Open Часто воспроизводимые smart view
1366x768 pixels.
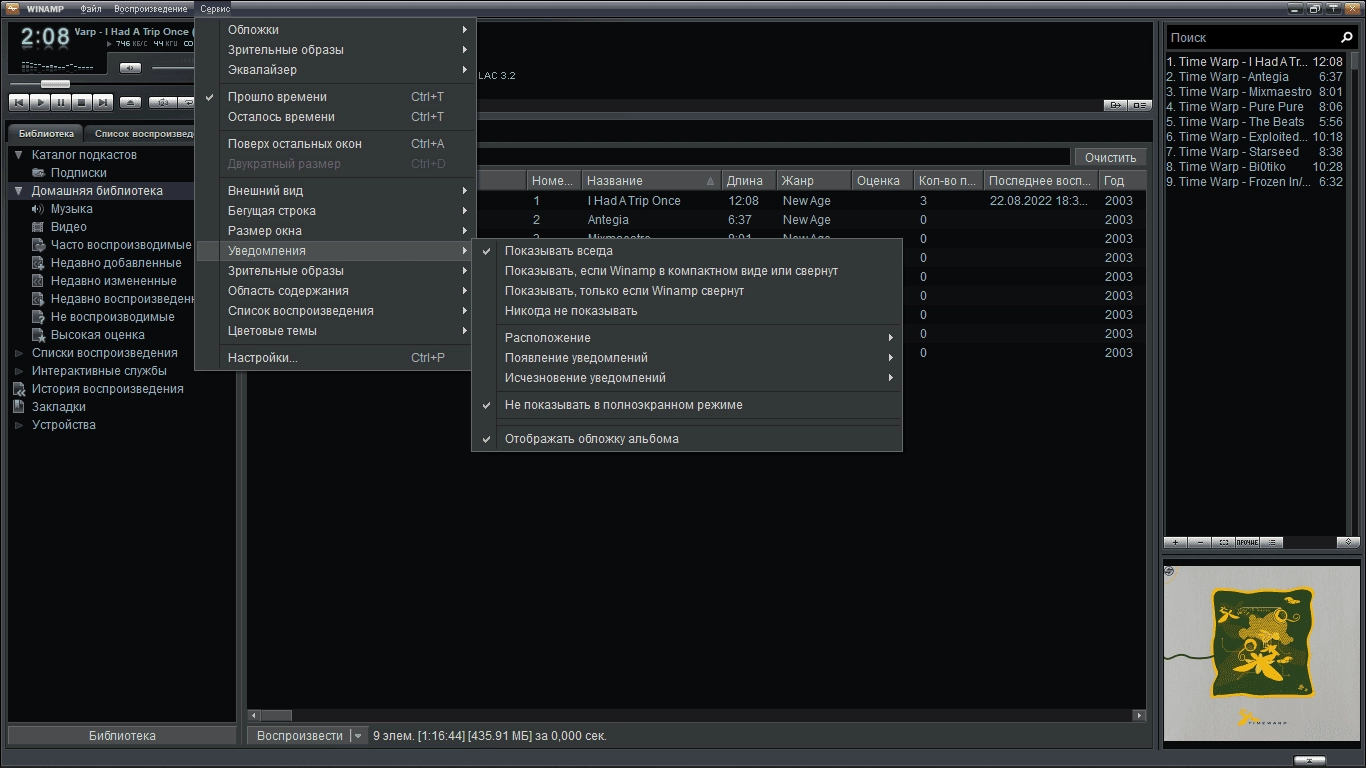click(121, 245)
